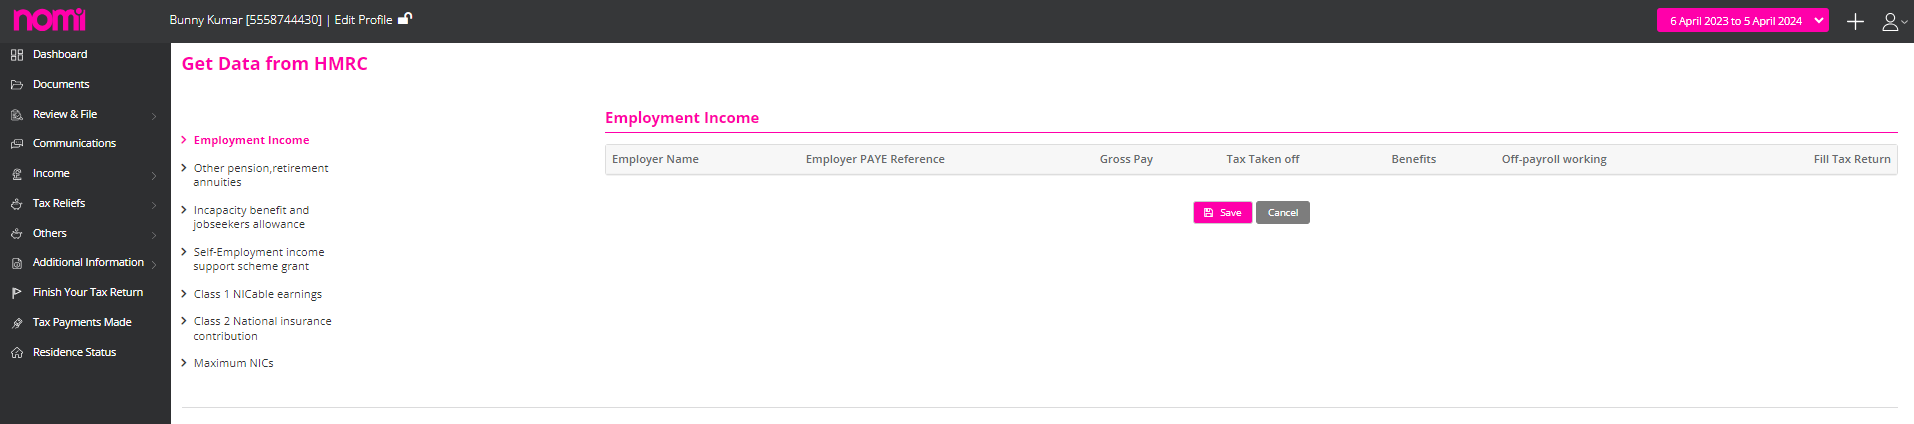The image size is (1914, 424).
Task: Select Employment Income in HMRC list
Action: (251, 140)
